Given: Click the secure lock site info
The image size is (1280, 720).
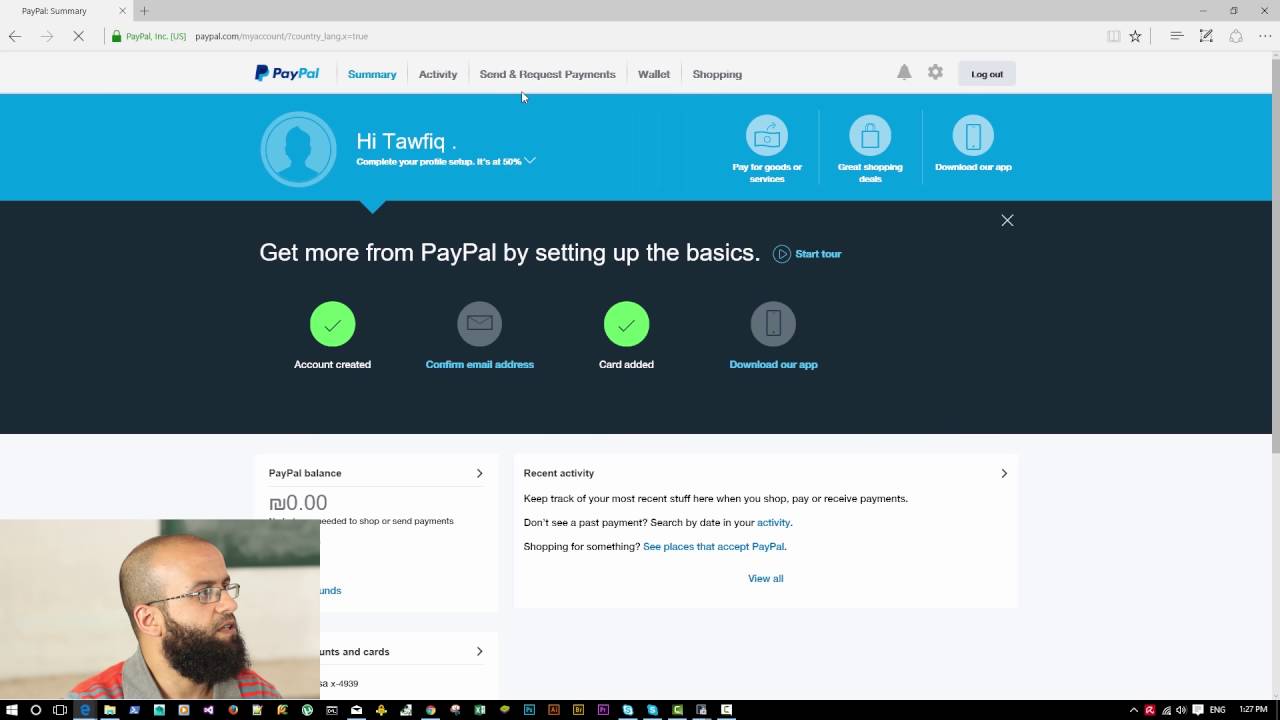Looking at the screenshot, I should 116,36.
